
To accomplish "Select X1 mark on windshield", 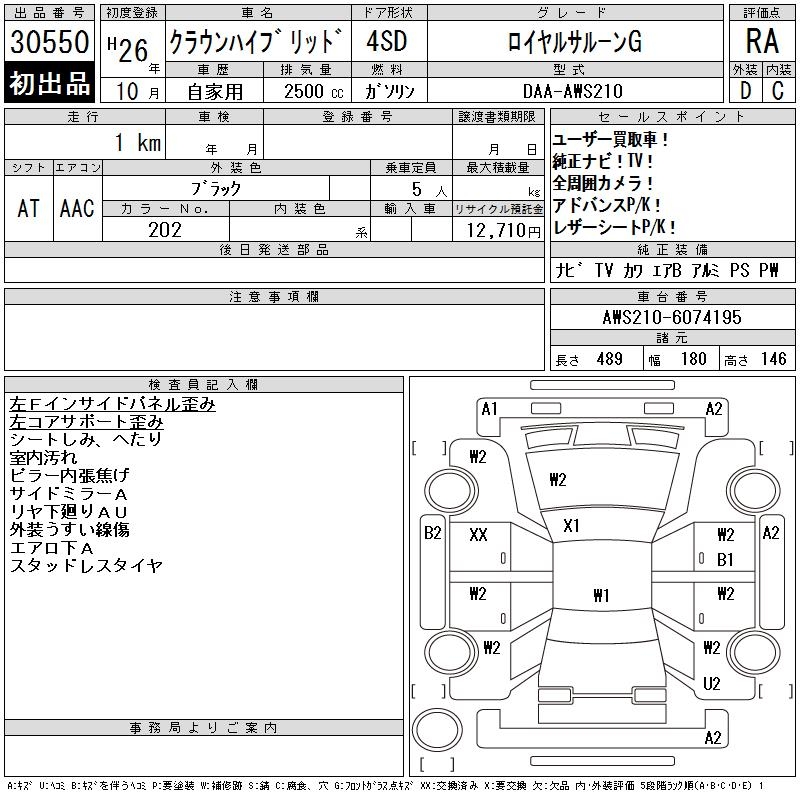I will [x=571, y=526].
